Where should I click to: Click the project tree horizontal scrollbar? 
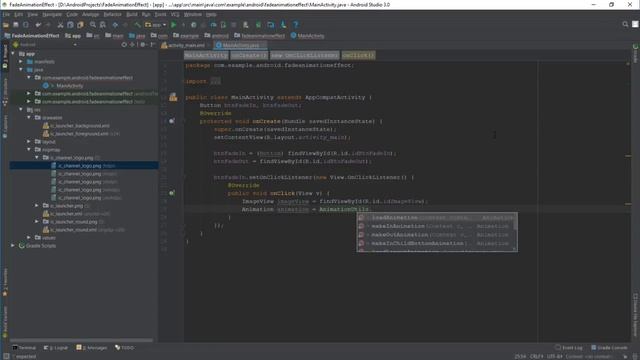tap(82, 340)
